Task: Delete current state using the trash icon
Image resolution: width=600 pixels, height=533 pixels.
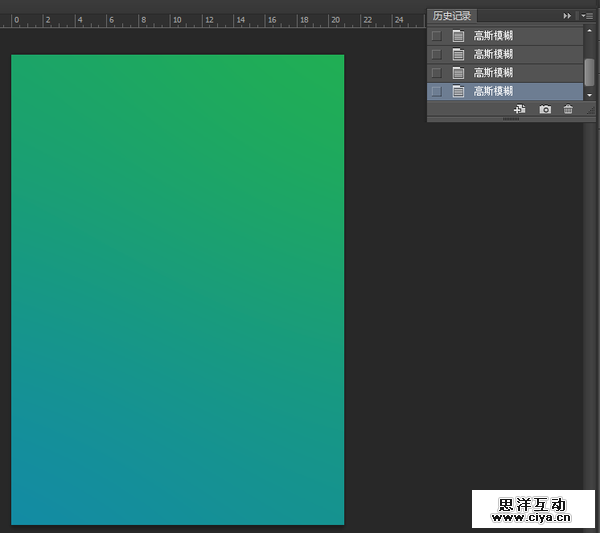Action: (568, 109)
